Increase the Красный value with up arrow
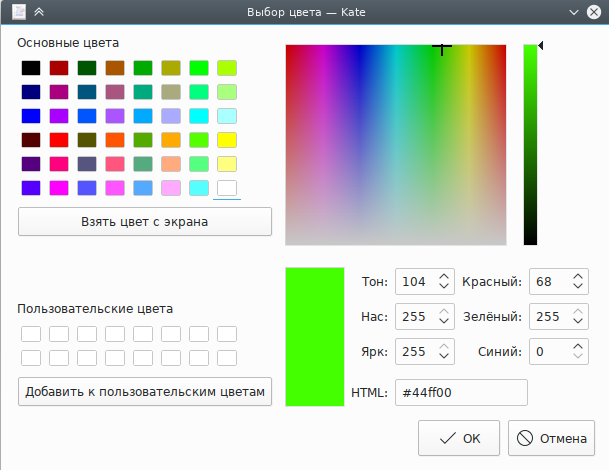609x470 pixels. [577, 277]
